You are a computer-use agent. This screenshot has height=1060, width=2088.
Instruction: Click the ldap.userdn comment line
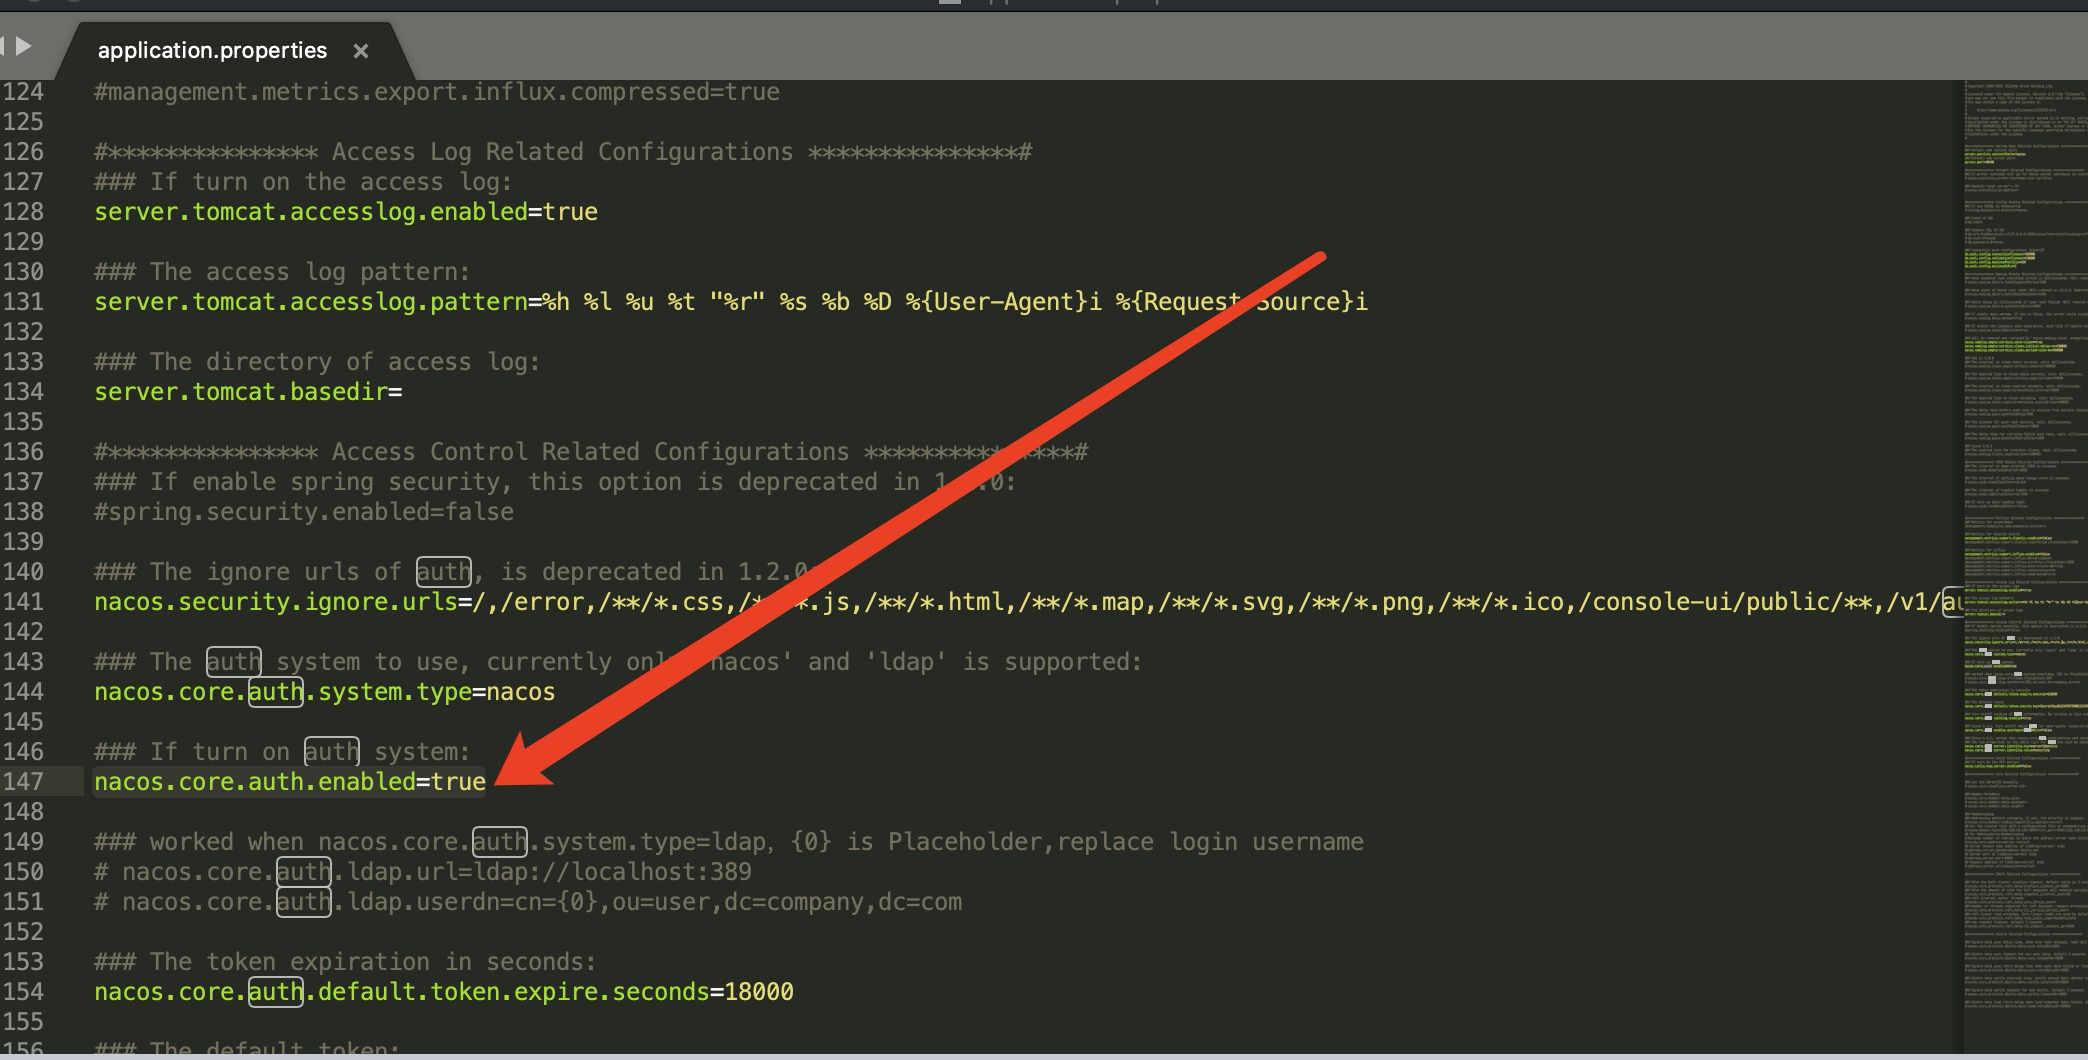(x=528, y=902)
